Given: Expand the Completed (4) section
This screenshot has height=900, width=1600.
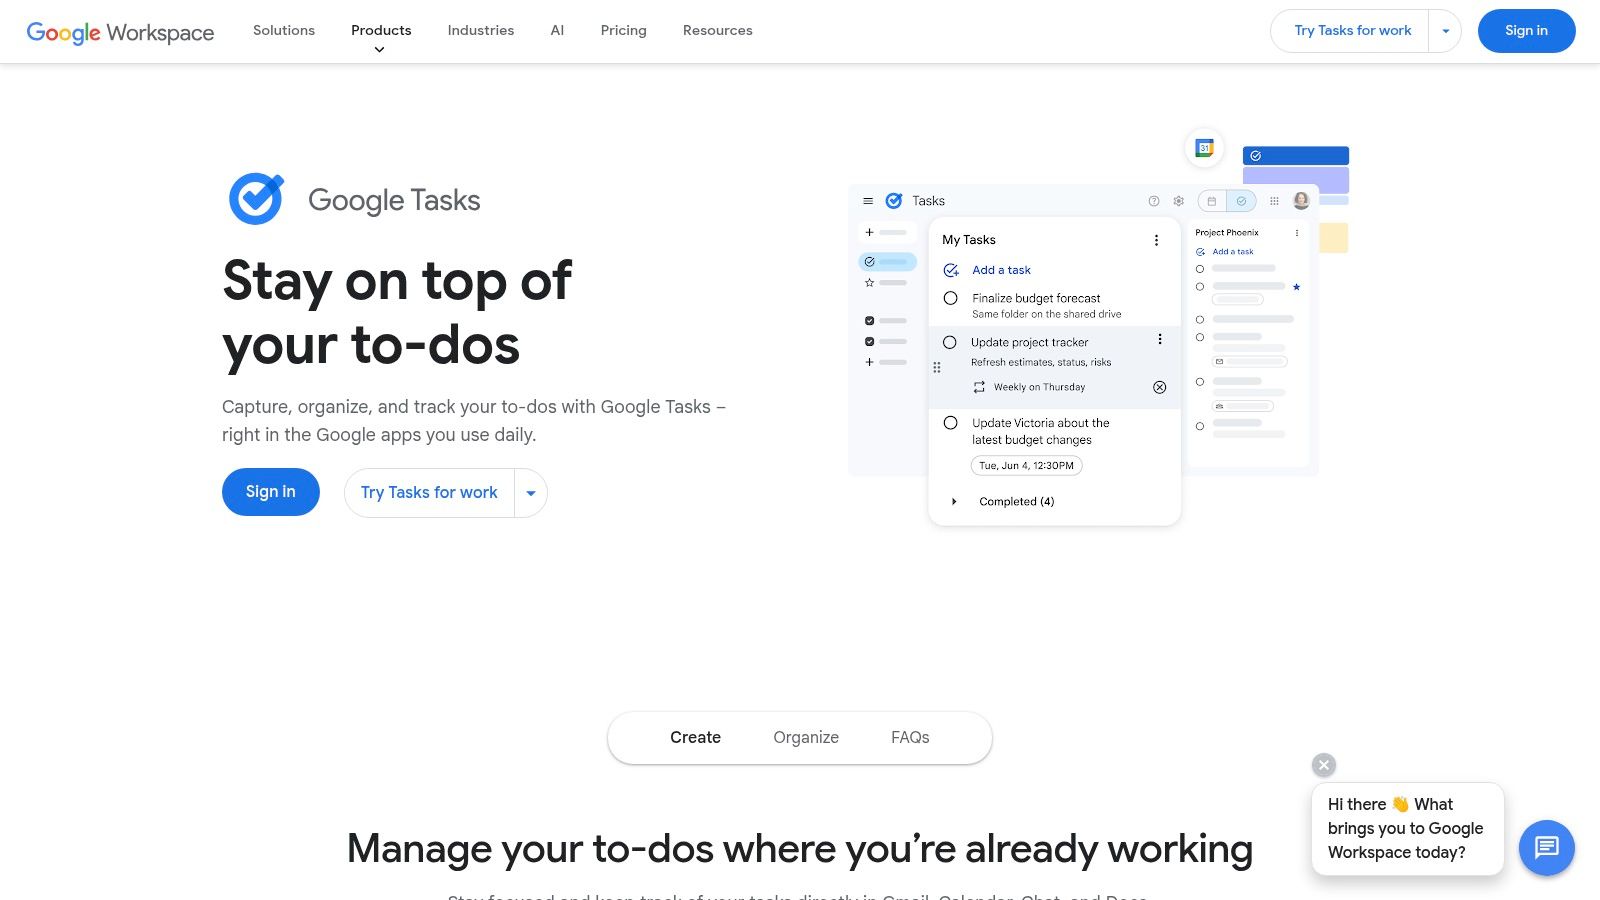Looking at the screenshot, I should point(954,501).
